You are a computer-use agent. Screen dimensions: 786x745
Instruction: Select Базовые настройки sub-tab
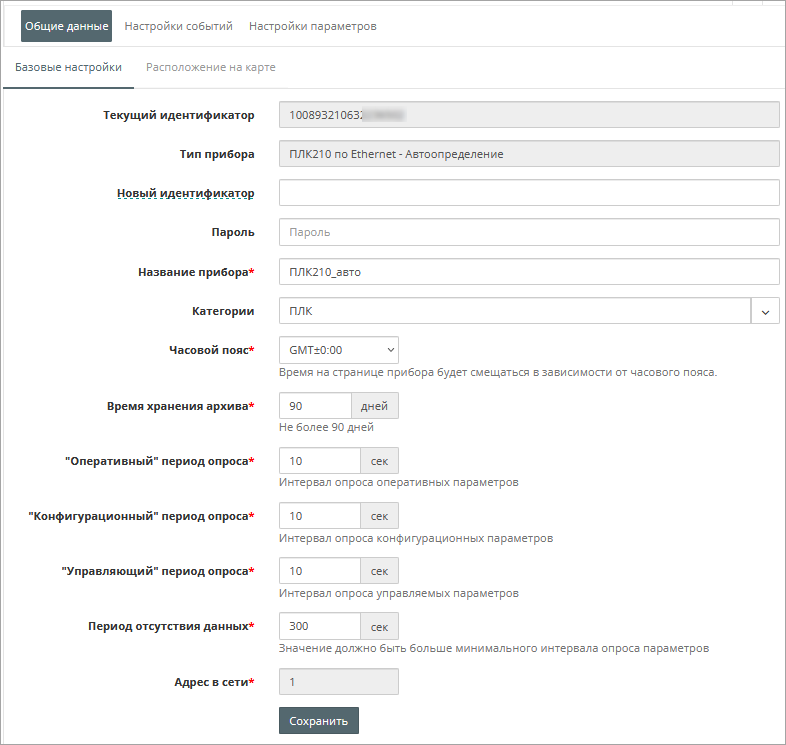pos(68,68)
